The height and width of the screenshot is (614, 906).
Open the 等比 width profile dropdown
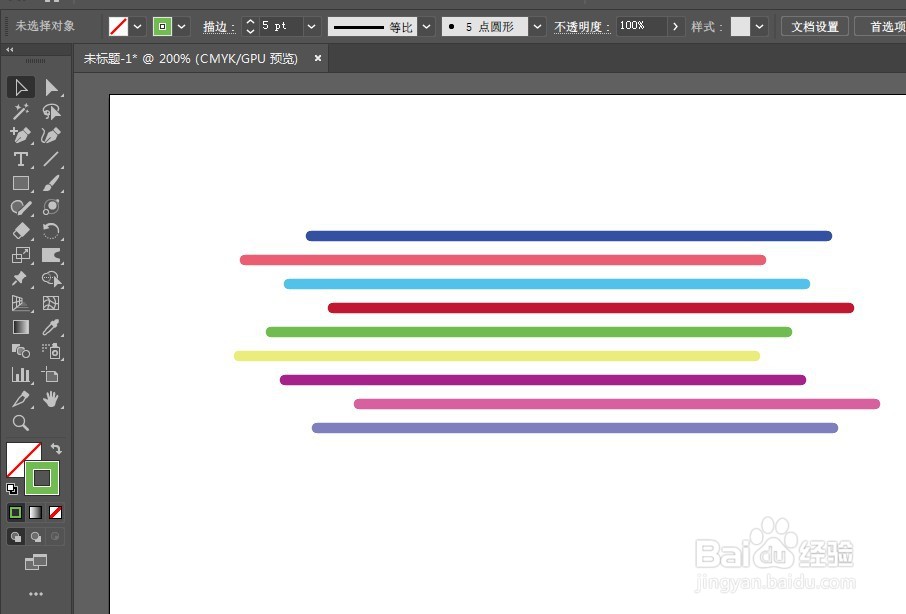tap(426, 26)
